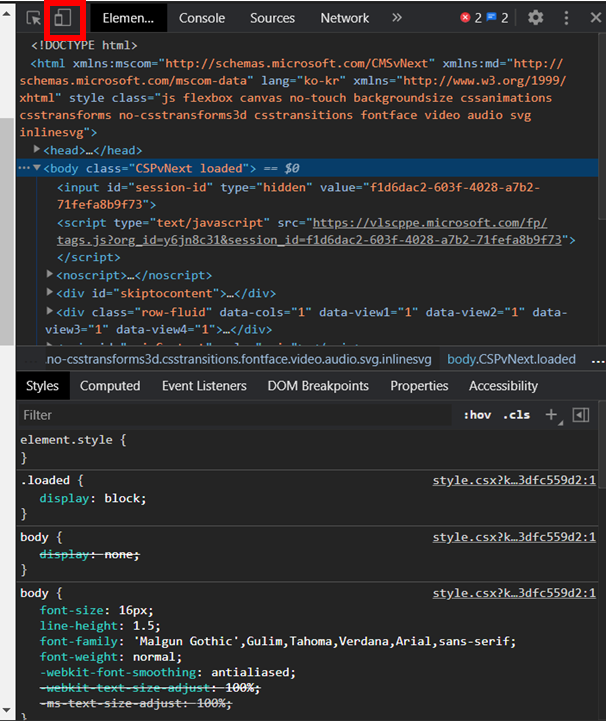606x721 pixels.
Task: Open style.csx link for body font-size rule
Action: (514, 593)
